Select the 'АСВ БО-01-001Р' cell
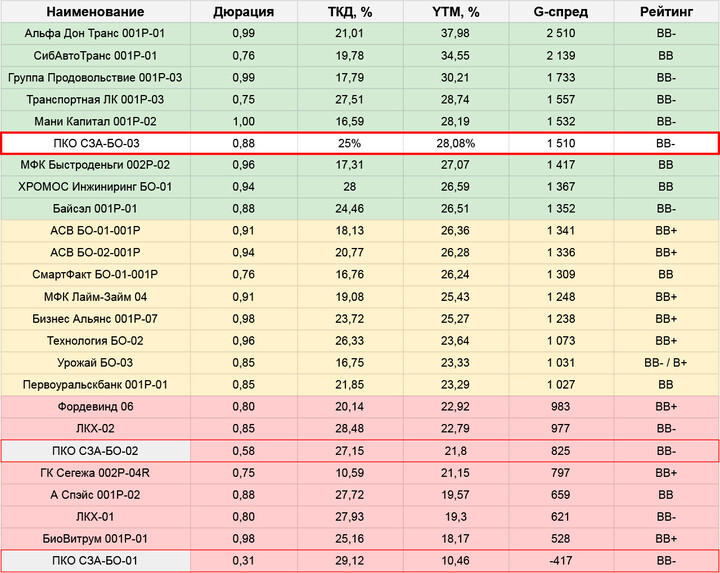This screenshot has height=573, width=720. click(96, 230)
